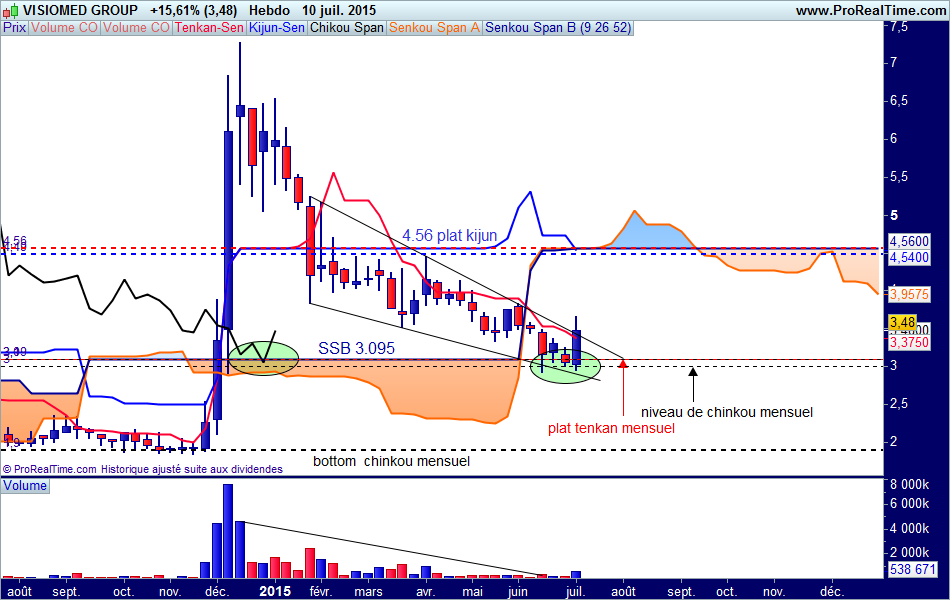Click the Kijun-Sen indicator label
The image size is (950, 600).
coord(277,28)
